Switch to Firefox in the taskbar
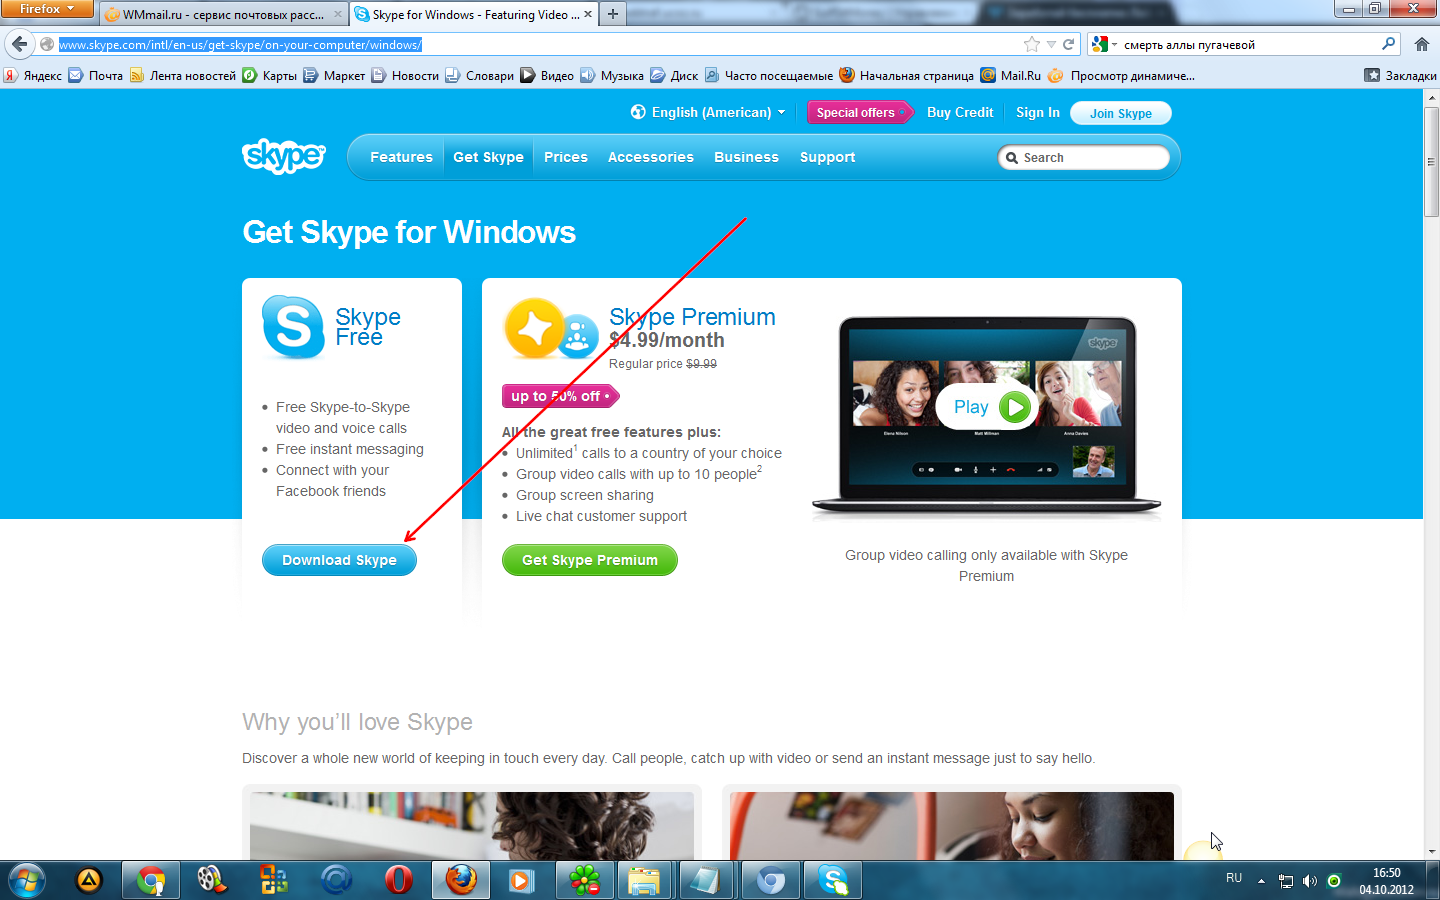This screenshot has width=1440, height=900. pos(461,881)
